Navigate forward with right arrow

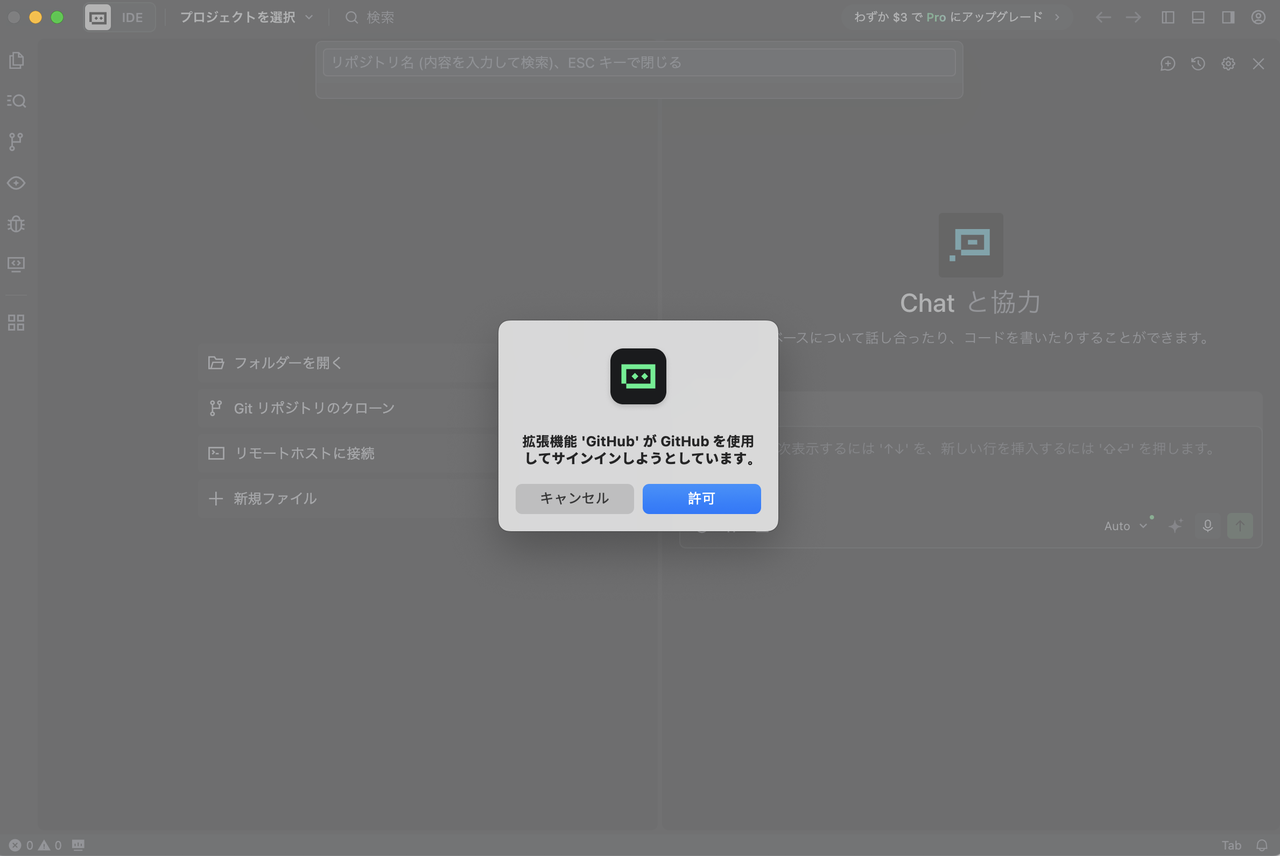tap(1133, 17)
